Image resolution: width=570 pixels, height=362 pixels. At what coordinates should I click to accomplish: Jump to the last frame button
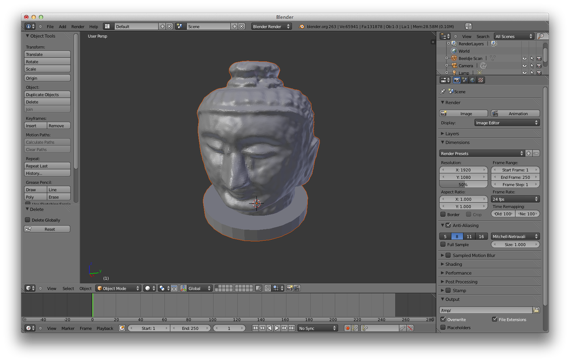pyautogui.click(x=292, y=328)
